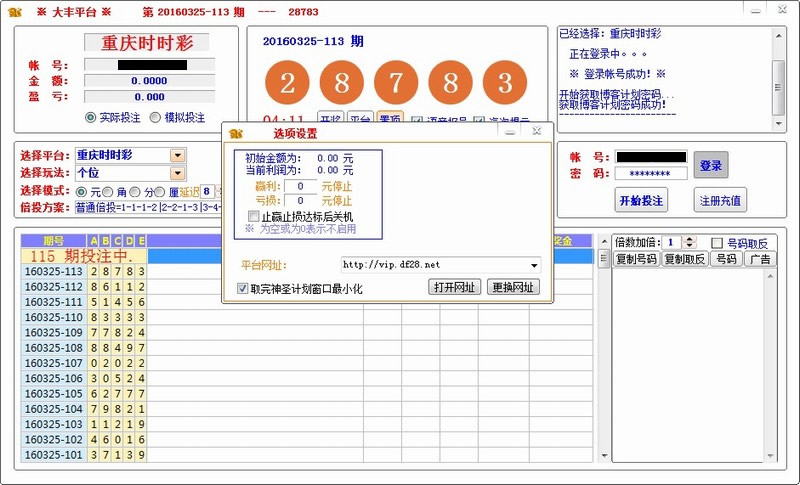Click the 号码 button
800x485 pixels.
coord(726,259)
